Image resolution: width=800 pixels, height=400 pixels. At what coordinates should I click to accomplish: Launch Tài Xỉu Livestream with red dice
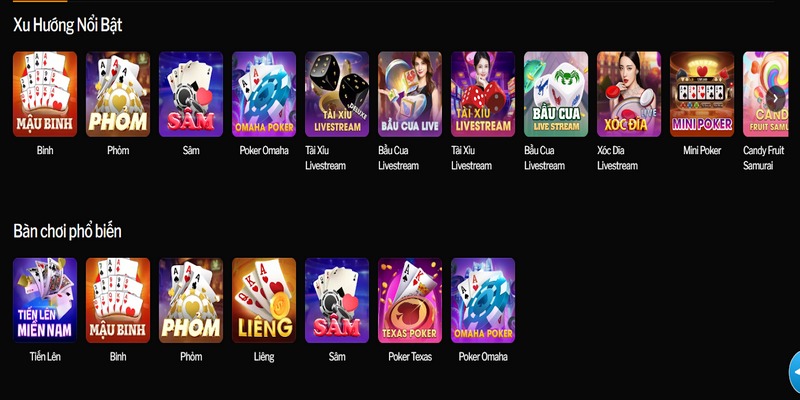point(483,94)
